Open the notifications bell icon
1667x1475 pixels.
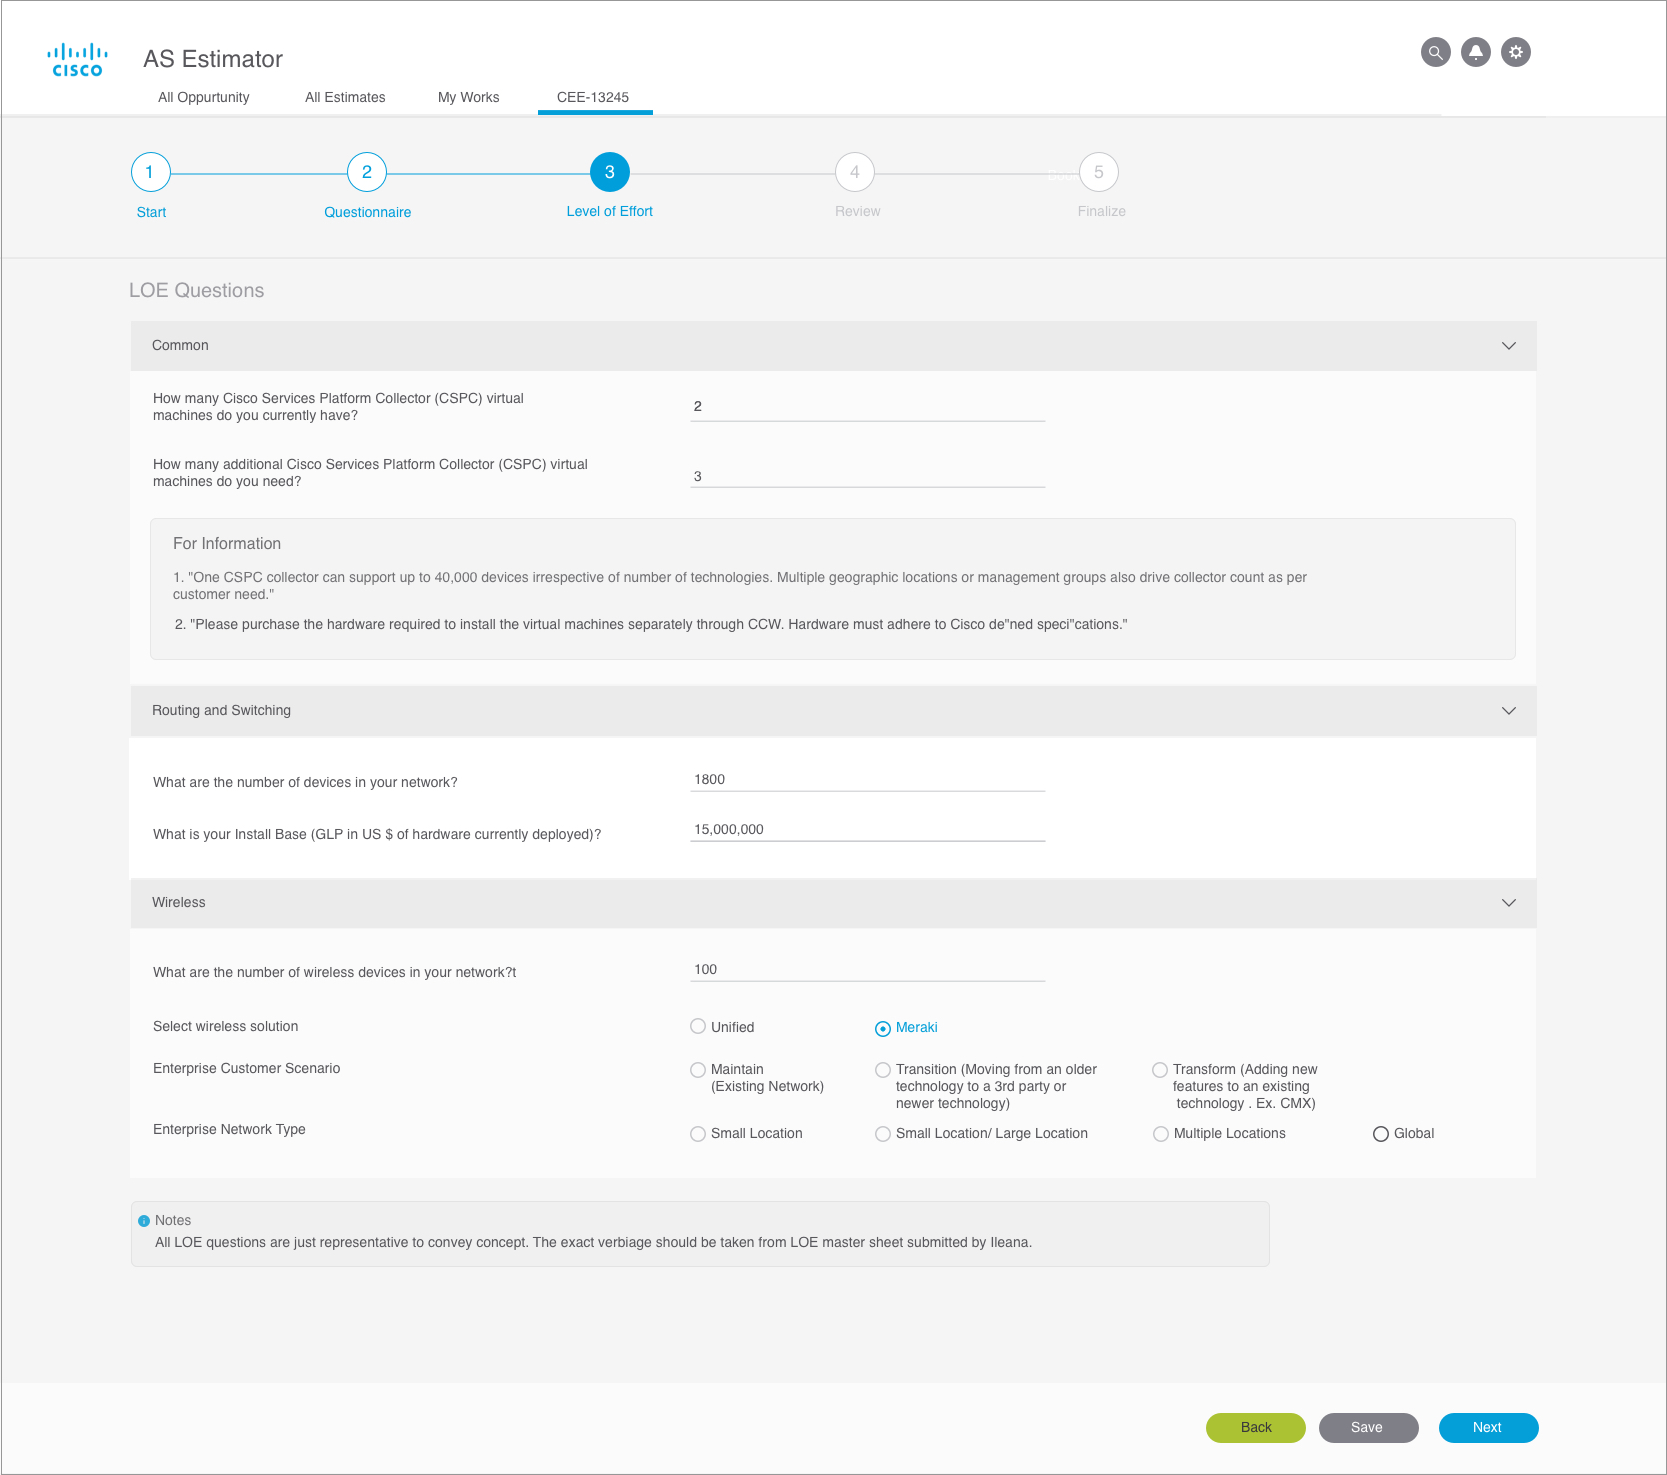click(x=1475, y=52)
